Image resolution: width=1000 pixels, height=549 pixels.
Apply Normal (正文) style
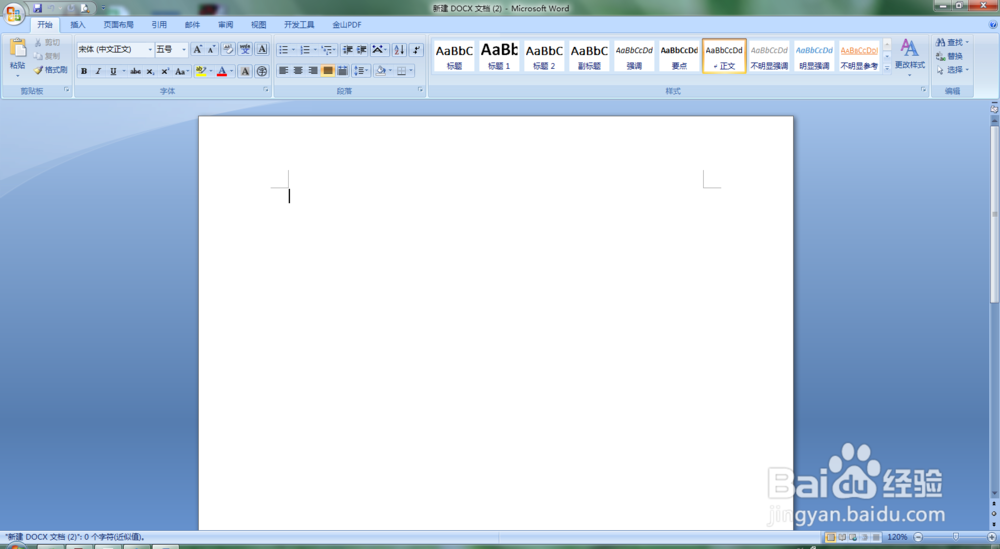click(724, 55)
